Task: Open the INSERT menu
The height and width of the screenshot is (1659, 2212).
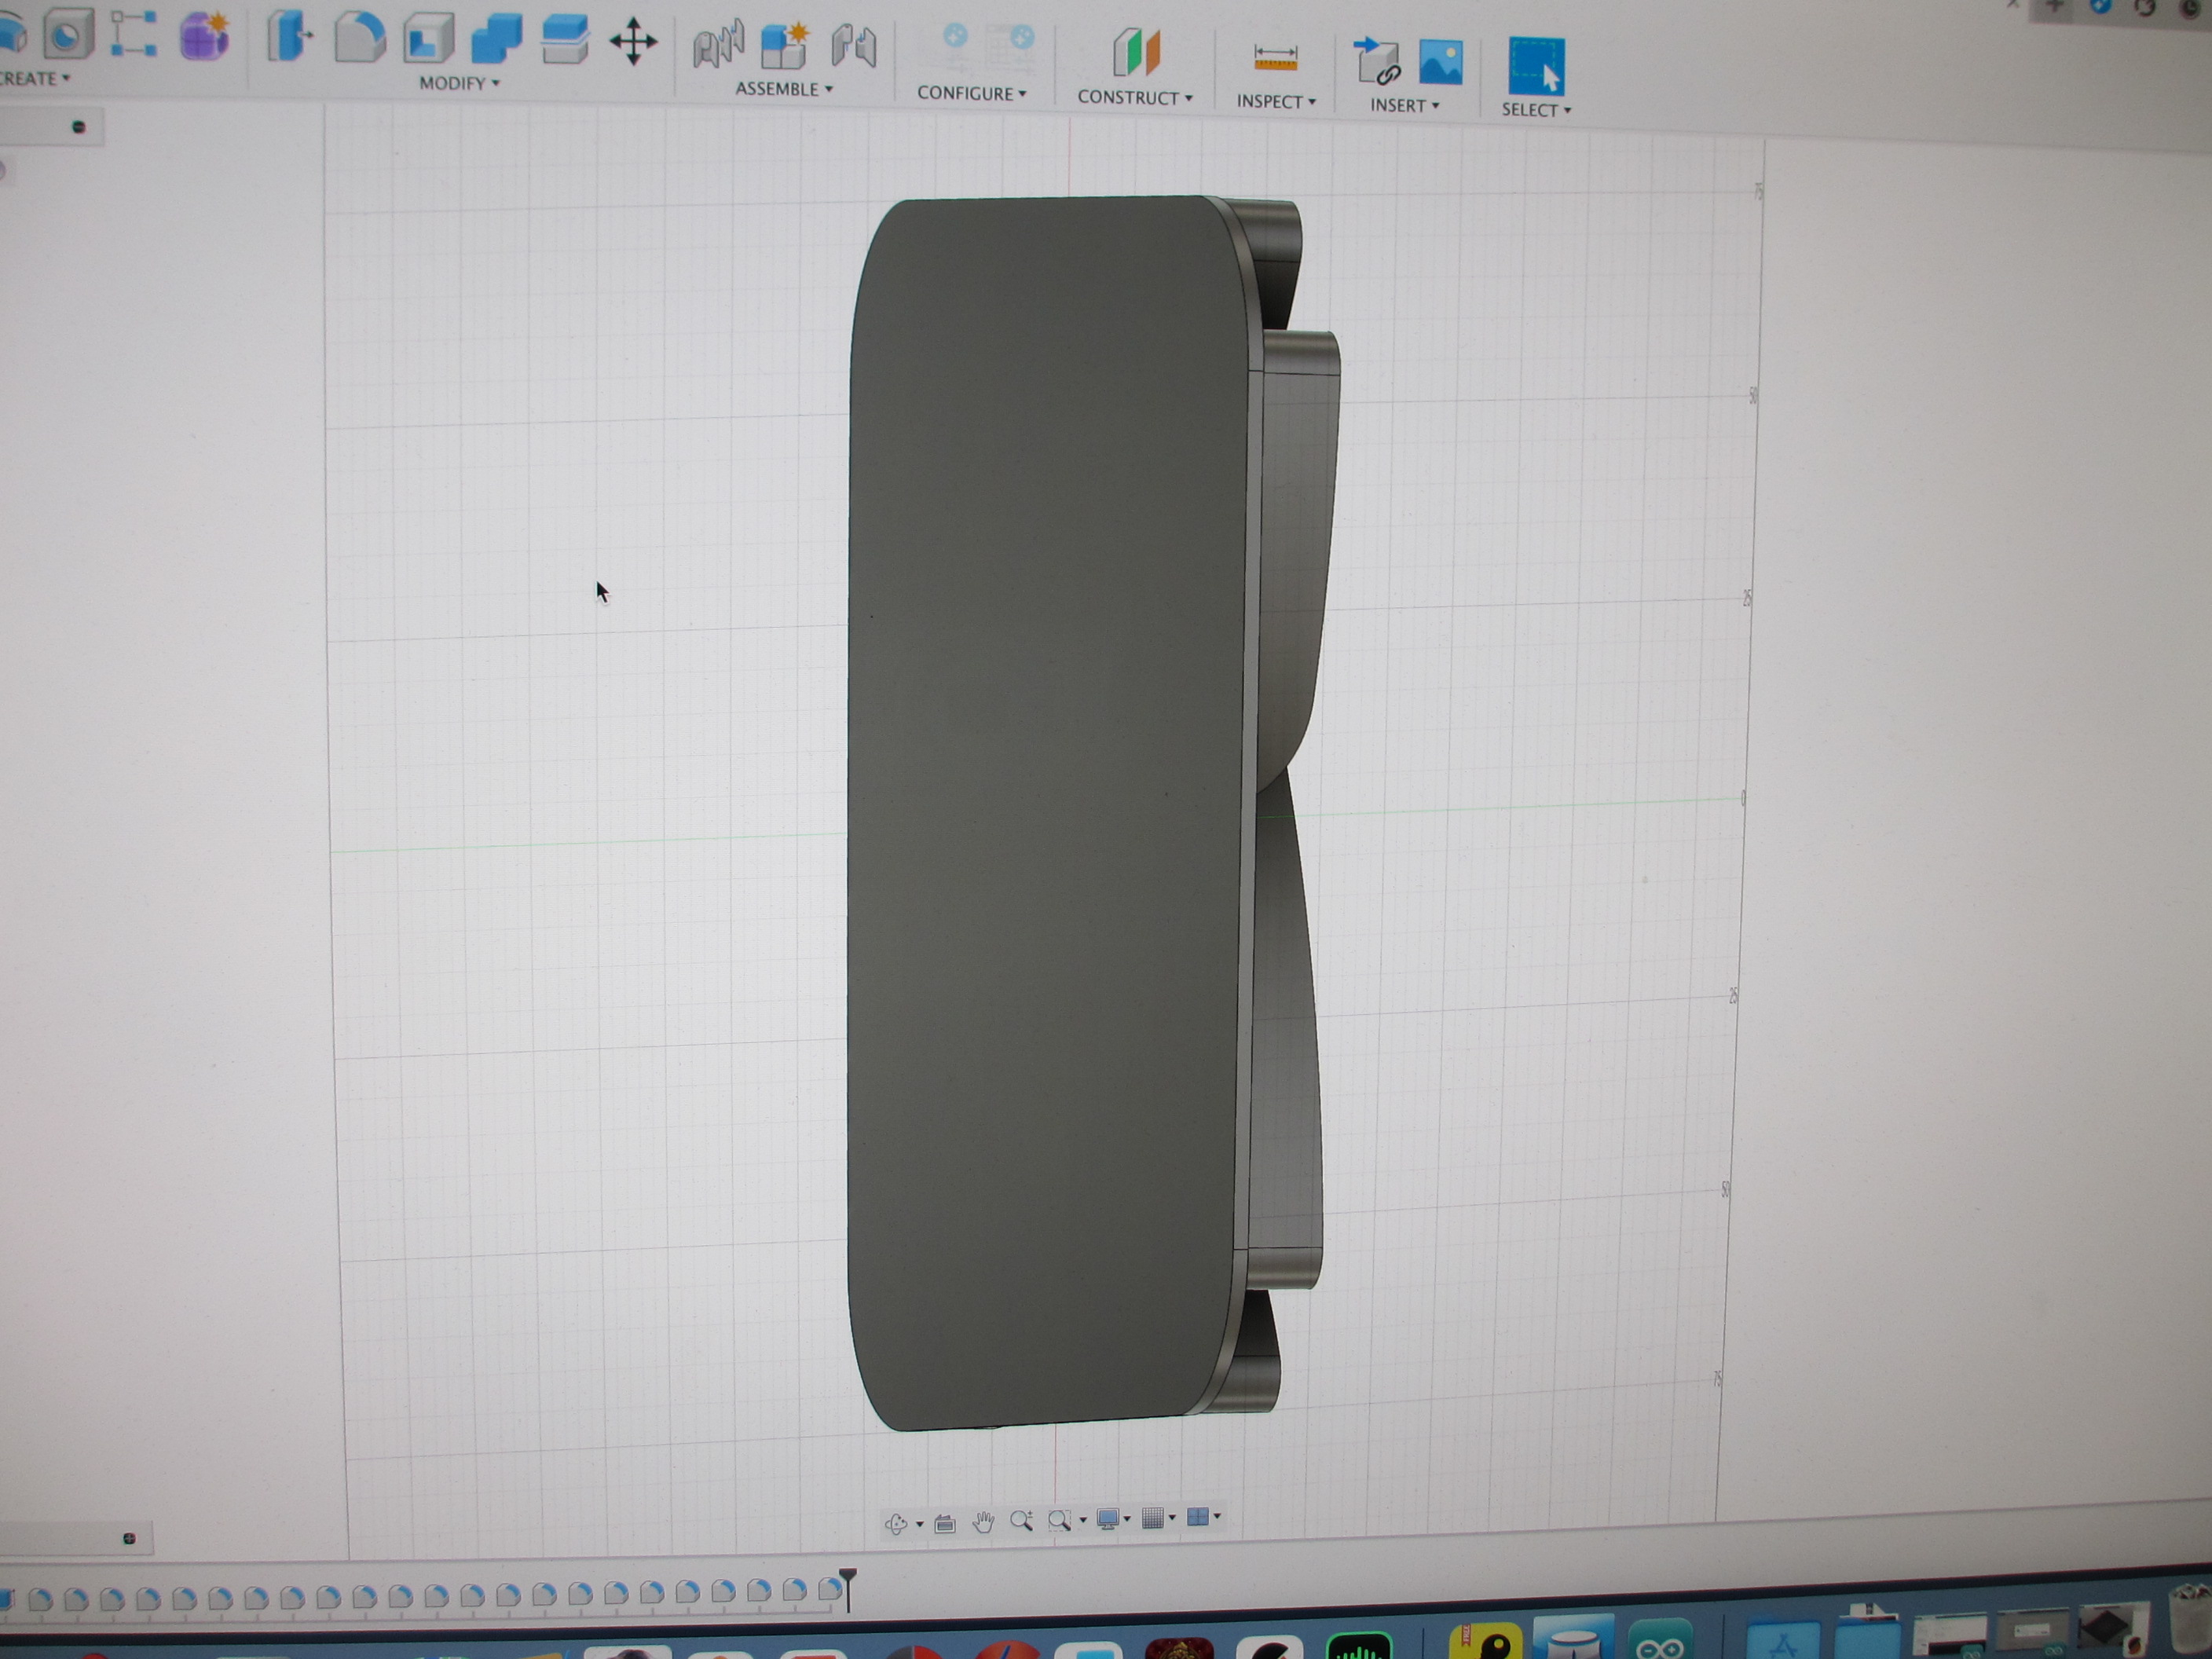Action: [x=1404, y=106]
